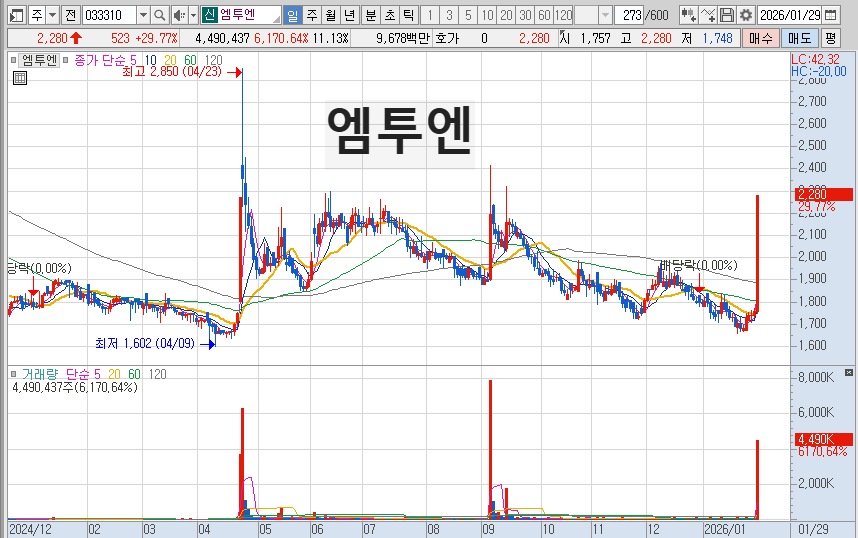Click the add indicator line icon
This screenshot has height=538, width=858.
tap(708, 15)
